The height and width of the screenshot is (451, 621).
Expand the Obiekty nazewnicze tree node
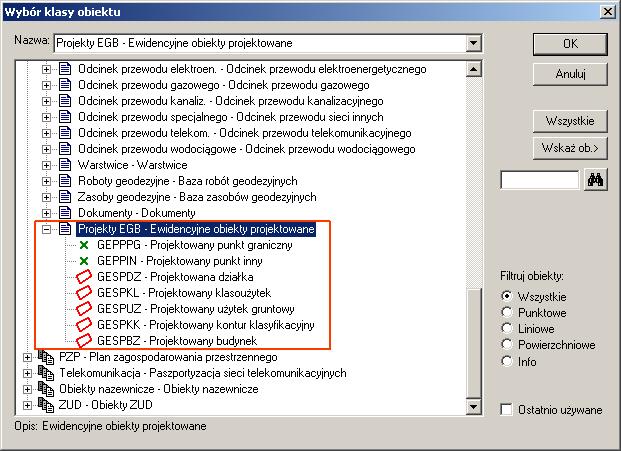click(27, 389)
